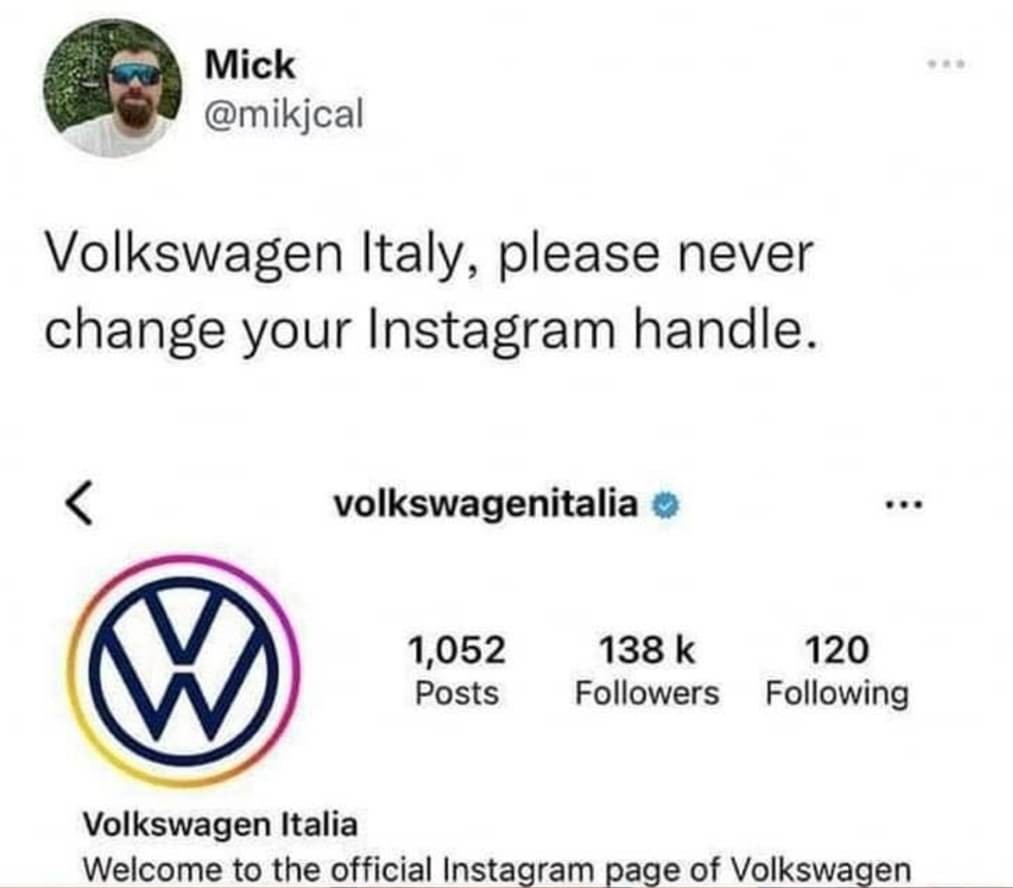
Task: Click the Posts label
Action: point(457,693)
